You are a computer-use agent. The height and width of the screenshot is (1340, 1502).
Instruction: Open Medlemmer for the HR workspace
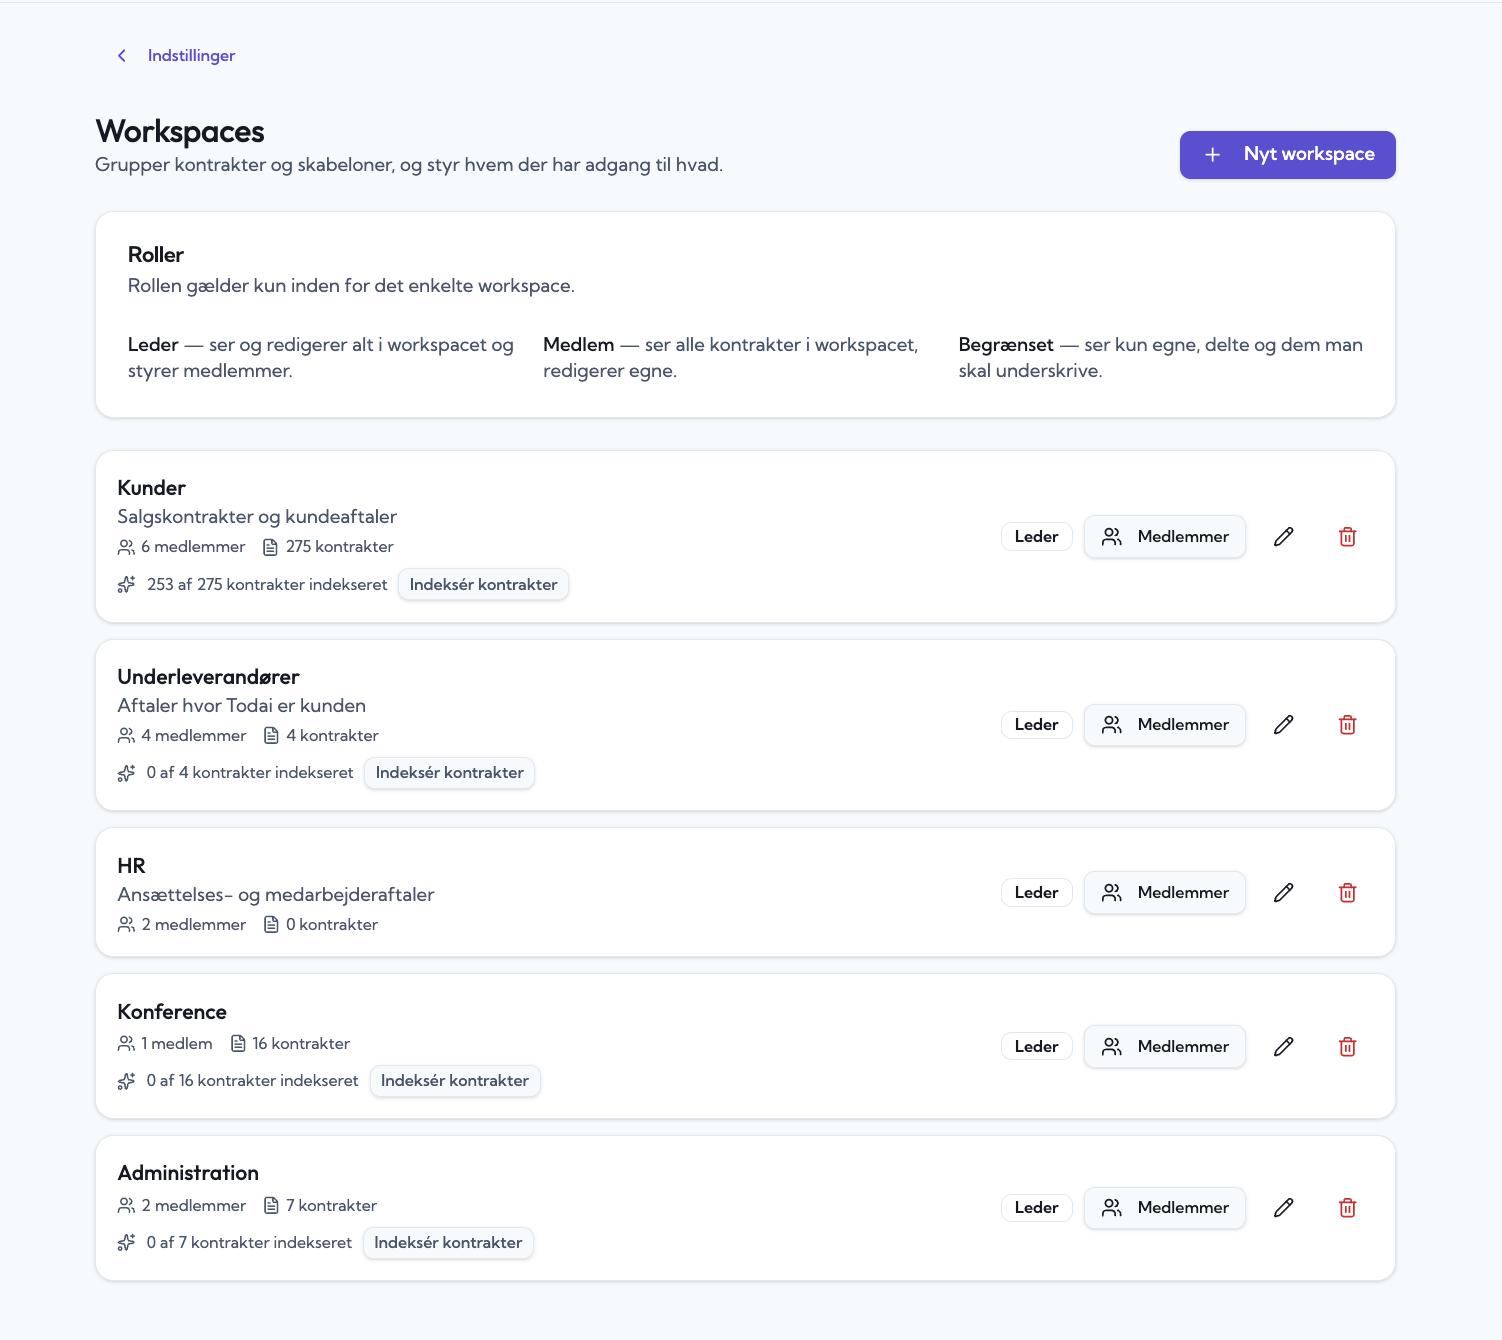click(1165, 893)
